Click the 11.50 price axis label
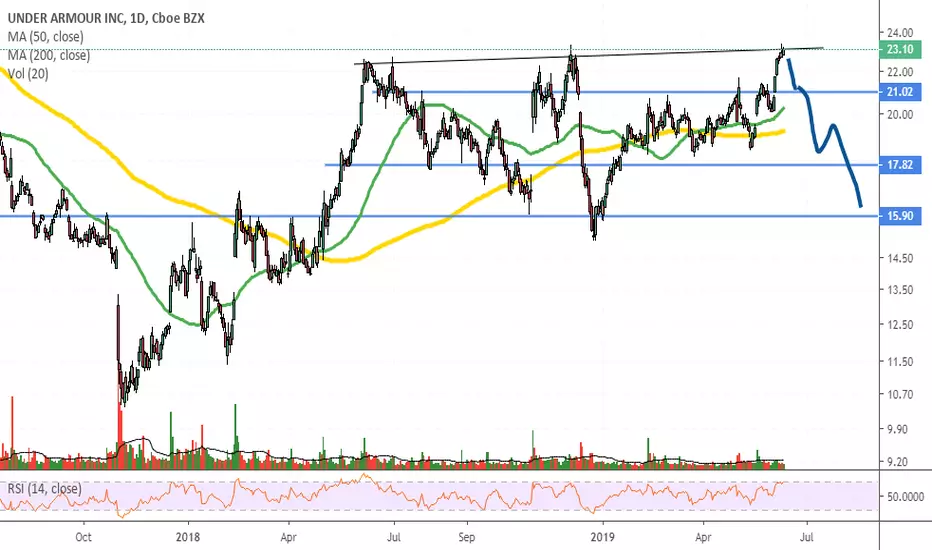The image size is (932, 550). click(899, 362)
